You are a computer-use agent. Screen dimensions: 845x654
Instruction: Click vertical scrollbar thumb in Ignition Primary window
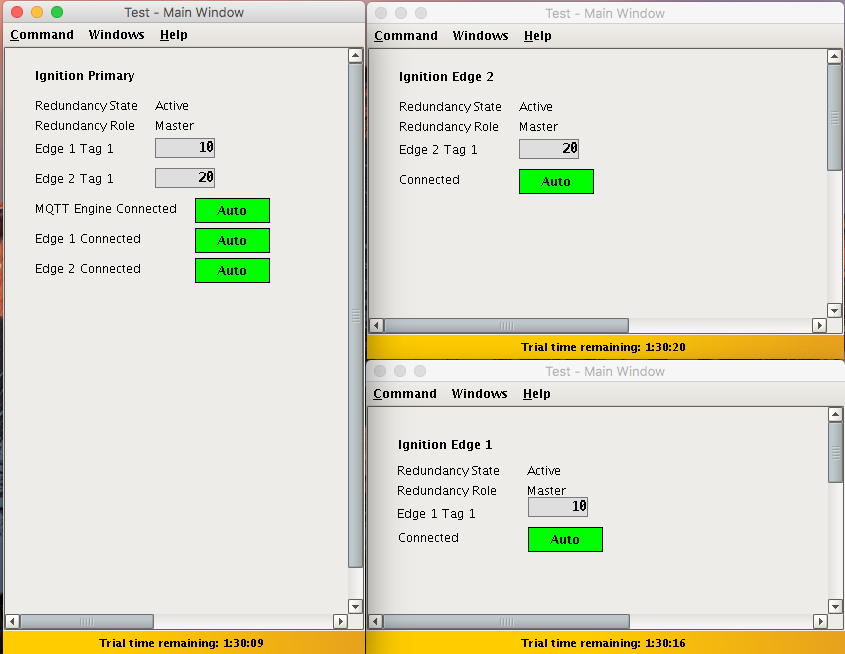(356, 315)
